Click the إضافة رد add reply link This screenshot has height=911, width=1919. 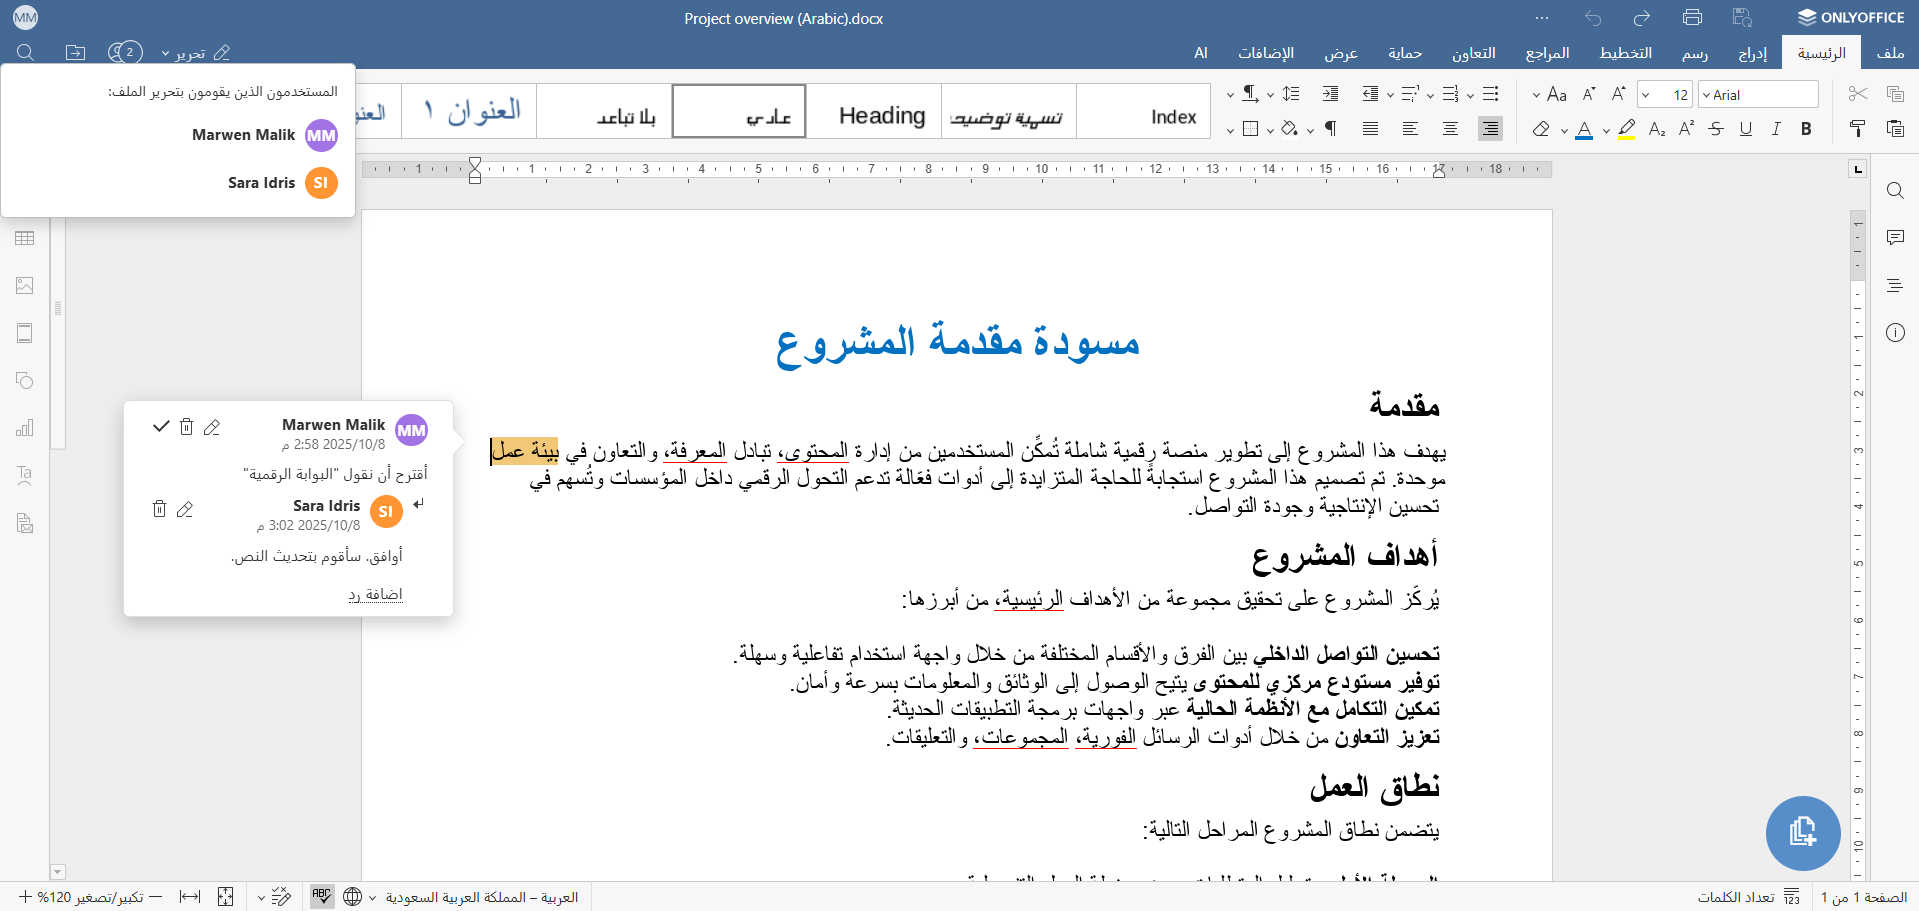pos(375,594)
